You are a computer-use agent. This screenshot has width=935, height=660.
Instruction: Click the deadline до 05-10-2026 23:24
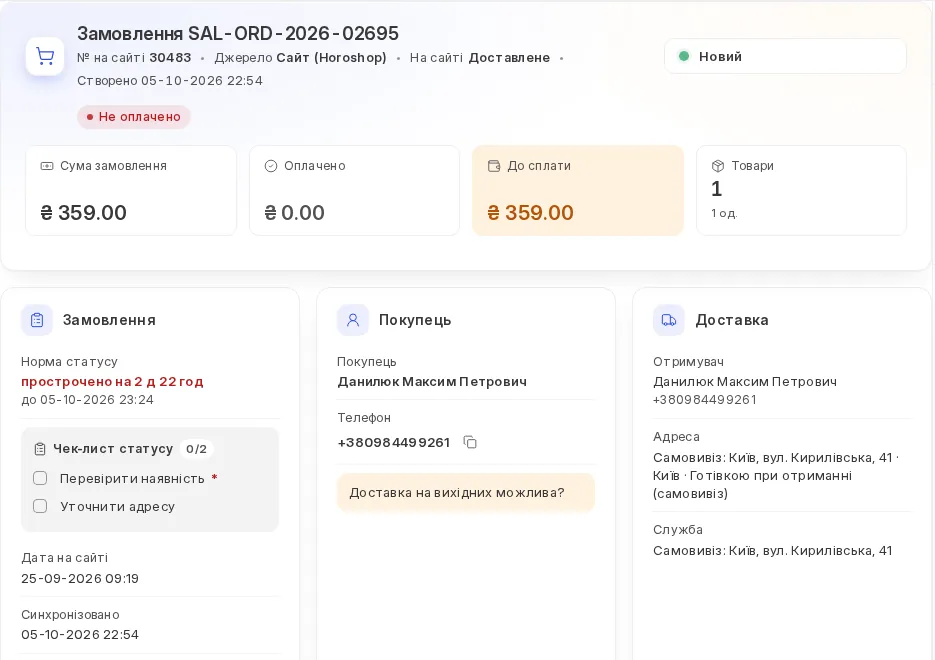tap(88, 400)
